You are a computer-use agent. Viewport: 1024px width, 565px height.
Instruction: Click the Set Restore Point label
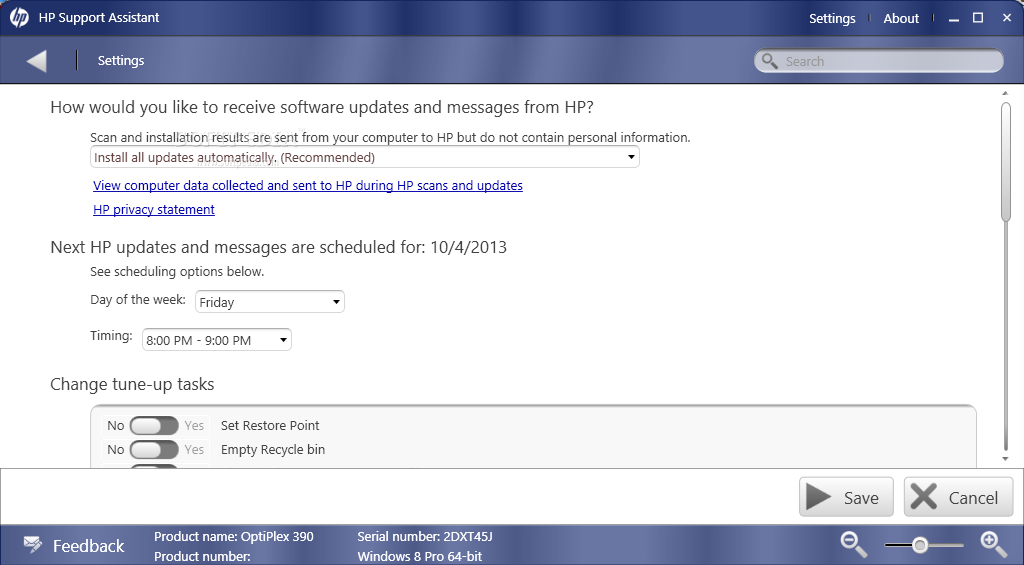click(x=270, y=426)
